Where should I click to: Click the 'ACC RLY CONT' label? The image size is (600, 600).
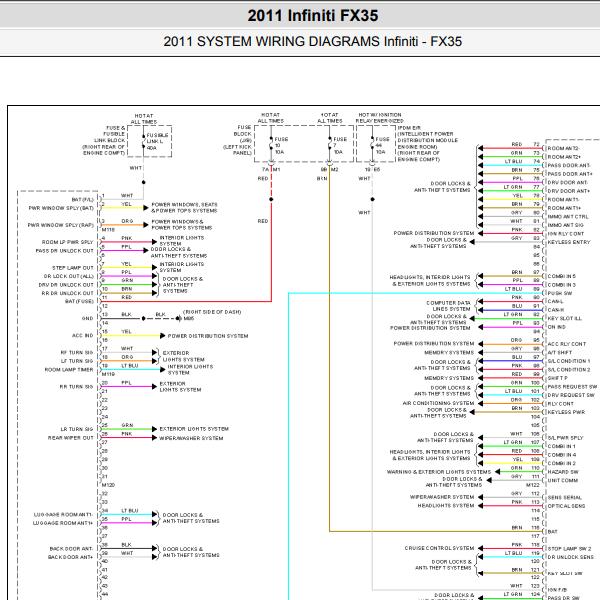567,344
